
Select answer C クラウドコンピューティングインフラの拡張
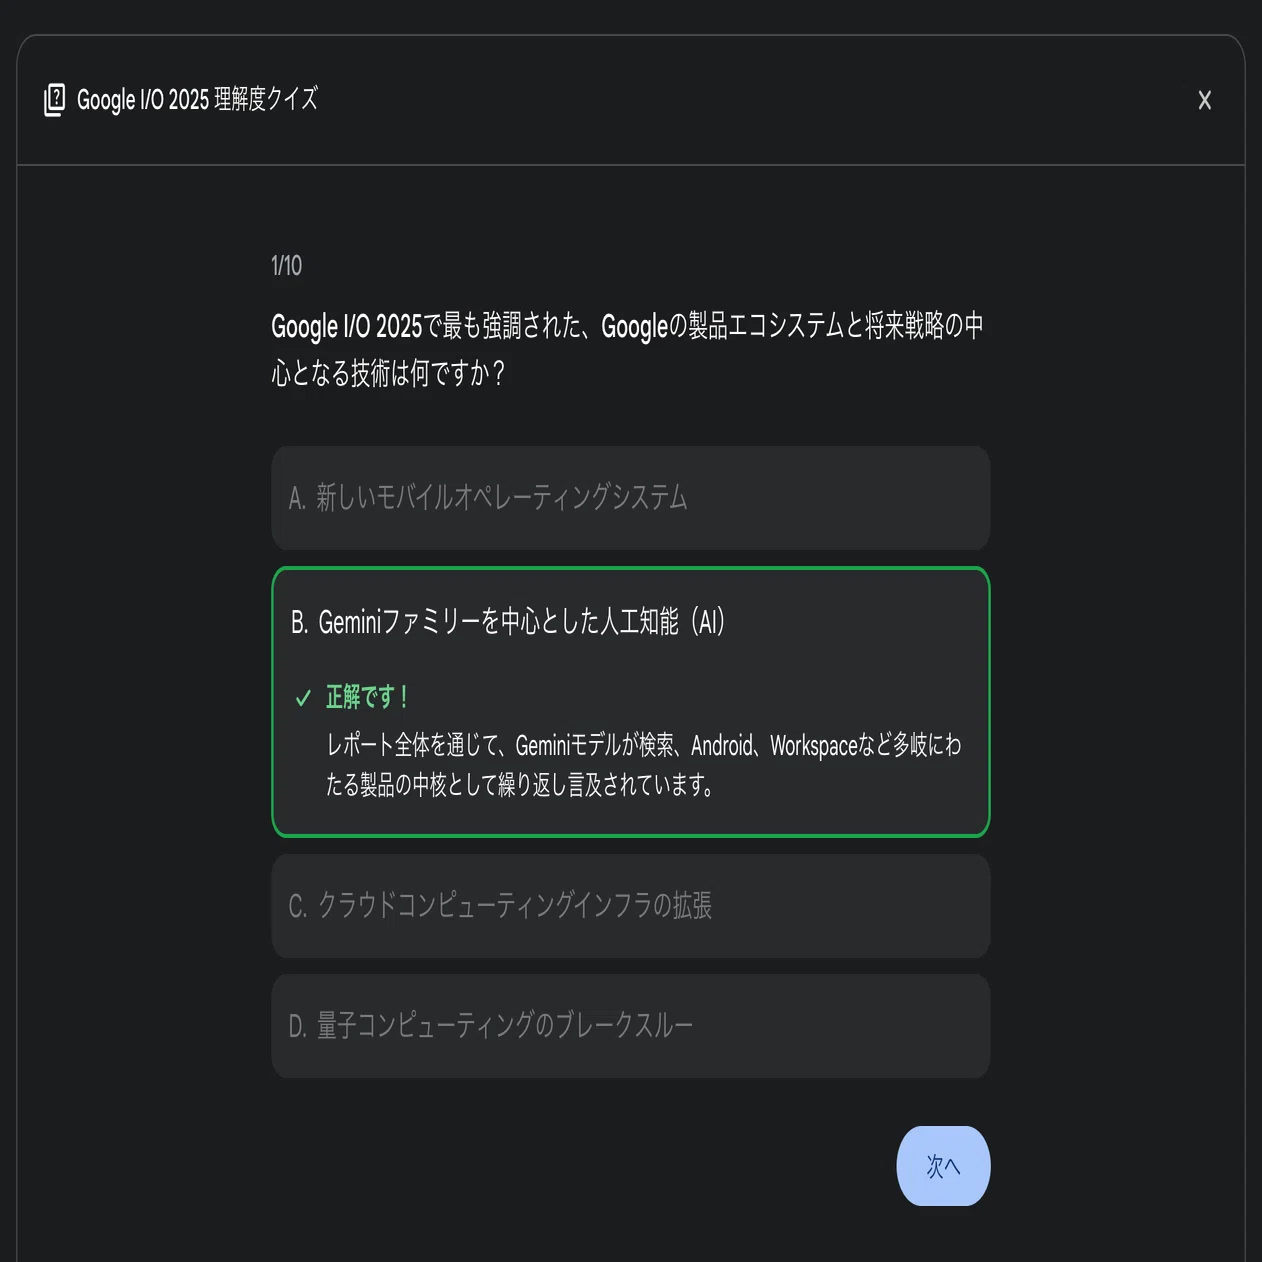pyautogui.click(x=630, y=906)
